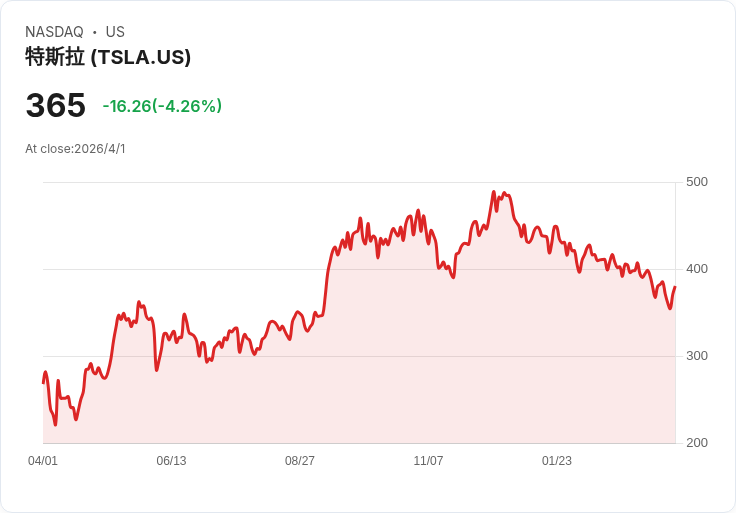This screenshot has width=736, height=513.
Task: Click the current price 365
Action: (56, 106)
